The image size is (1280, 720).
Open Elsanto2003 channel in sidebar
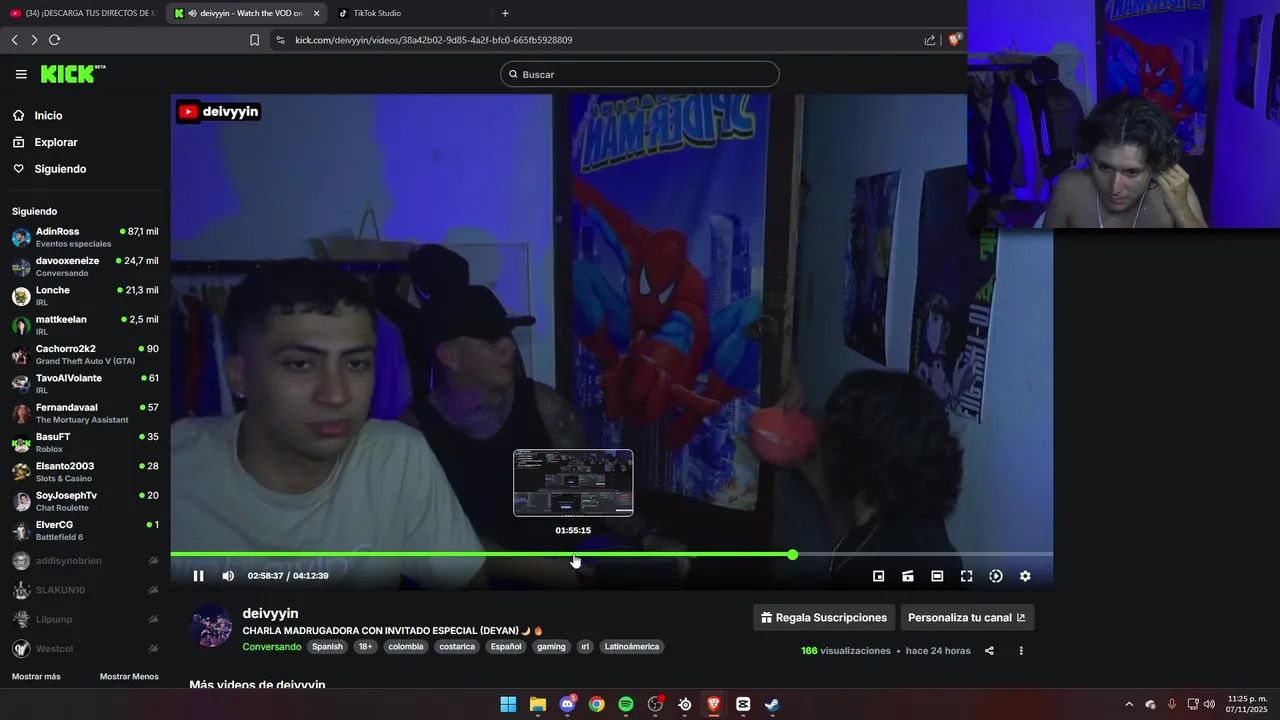tap(85, 472)
